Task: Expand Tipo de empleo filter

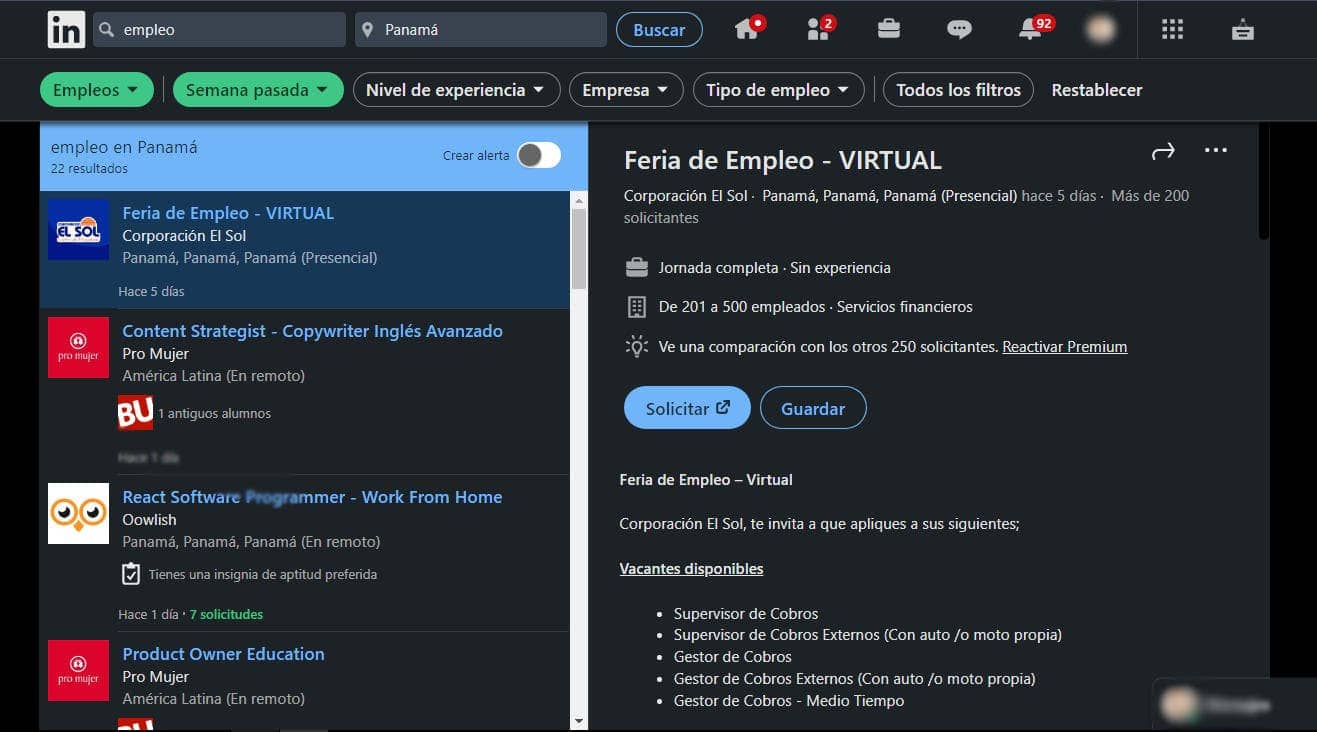Action: click(779, 90)
